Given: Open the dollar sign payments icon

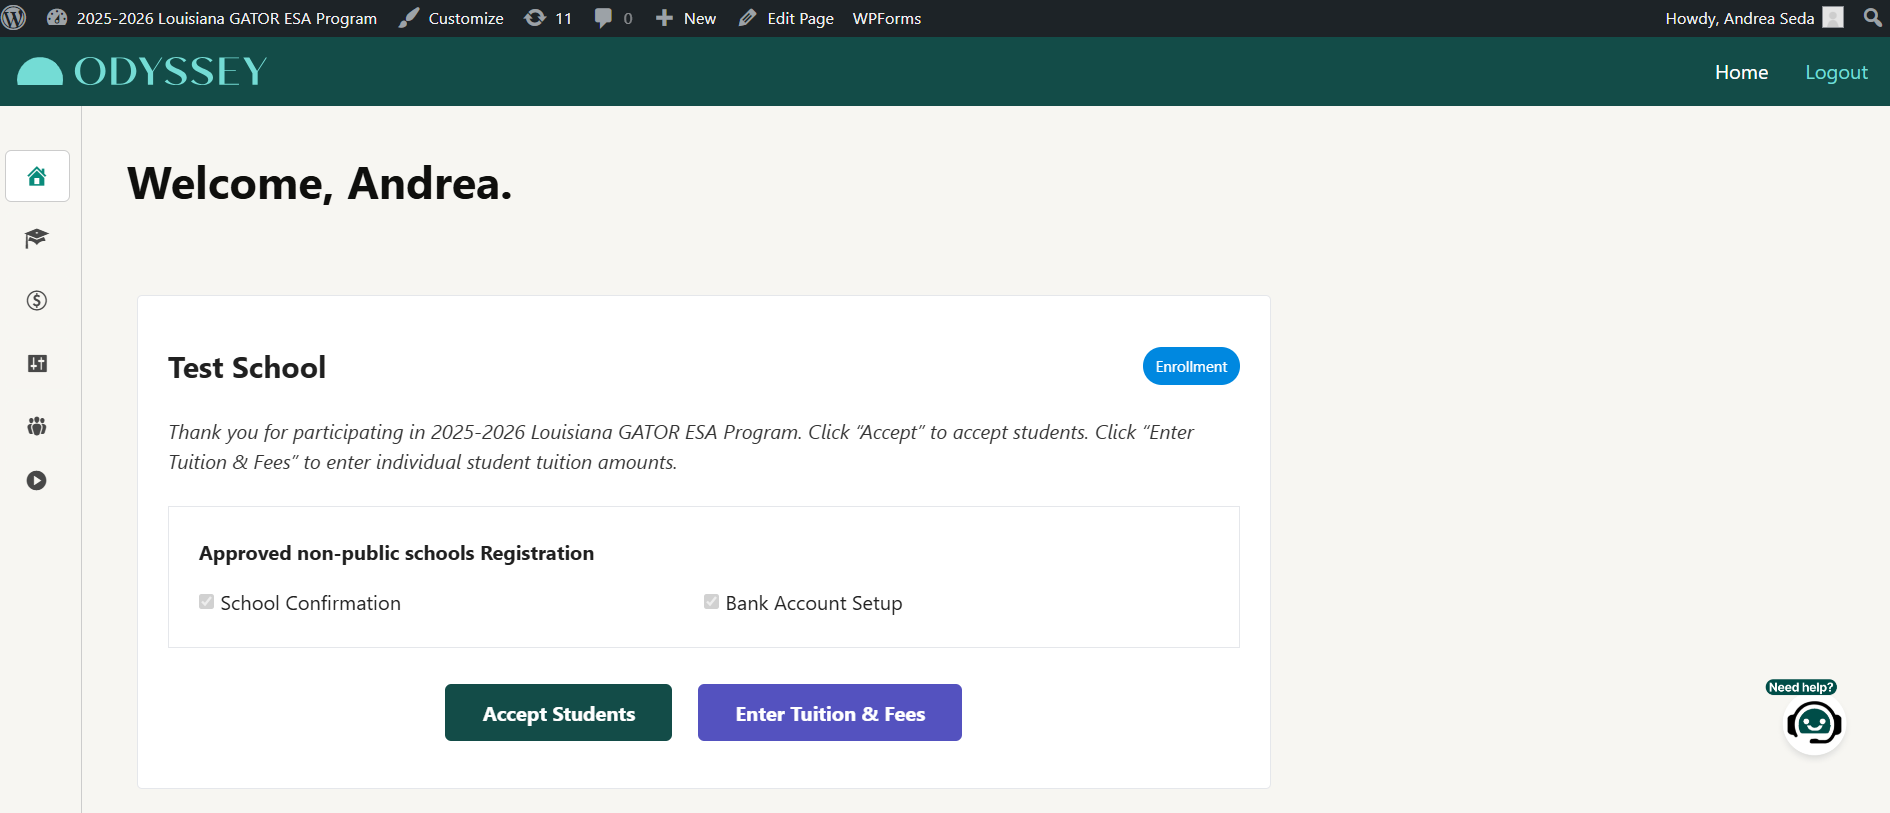Looking at the screenshot, I should coord(37,301).
